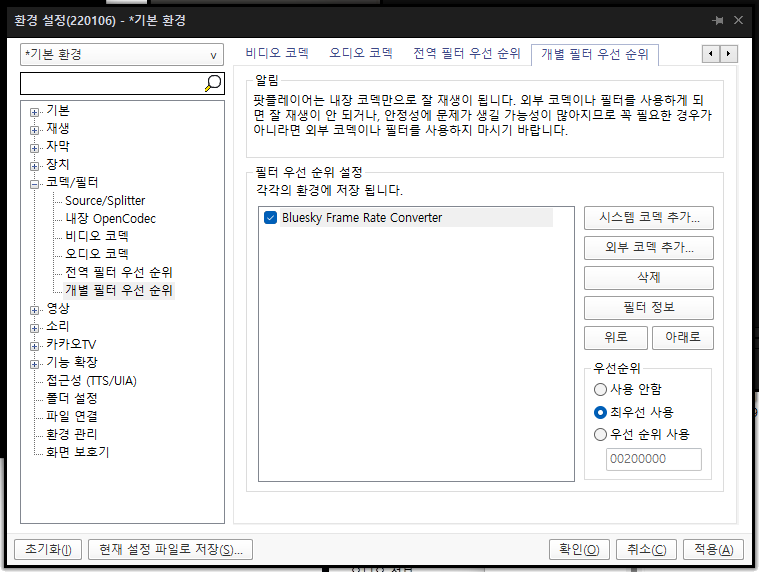Select the 기능 확장 tree label
This screenshot has width=759, height=572.
pos(72,362)
